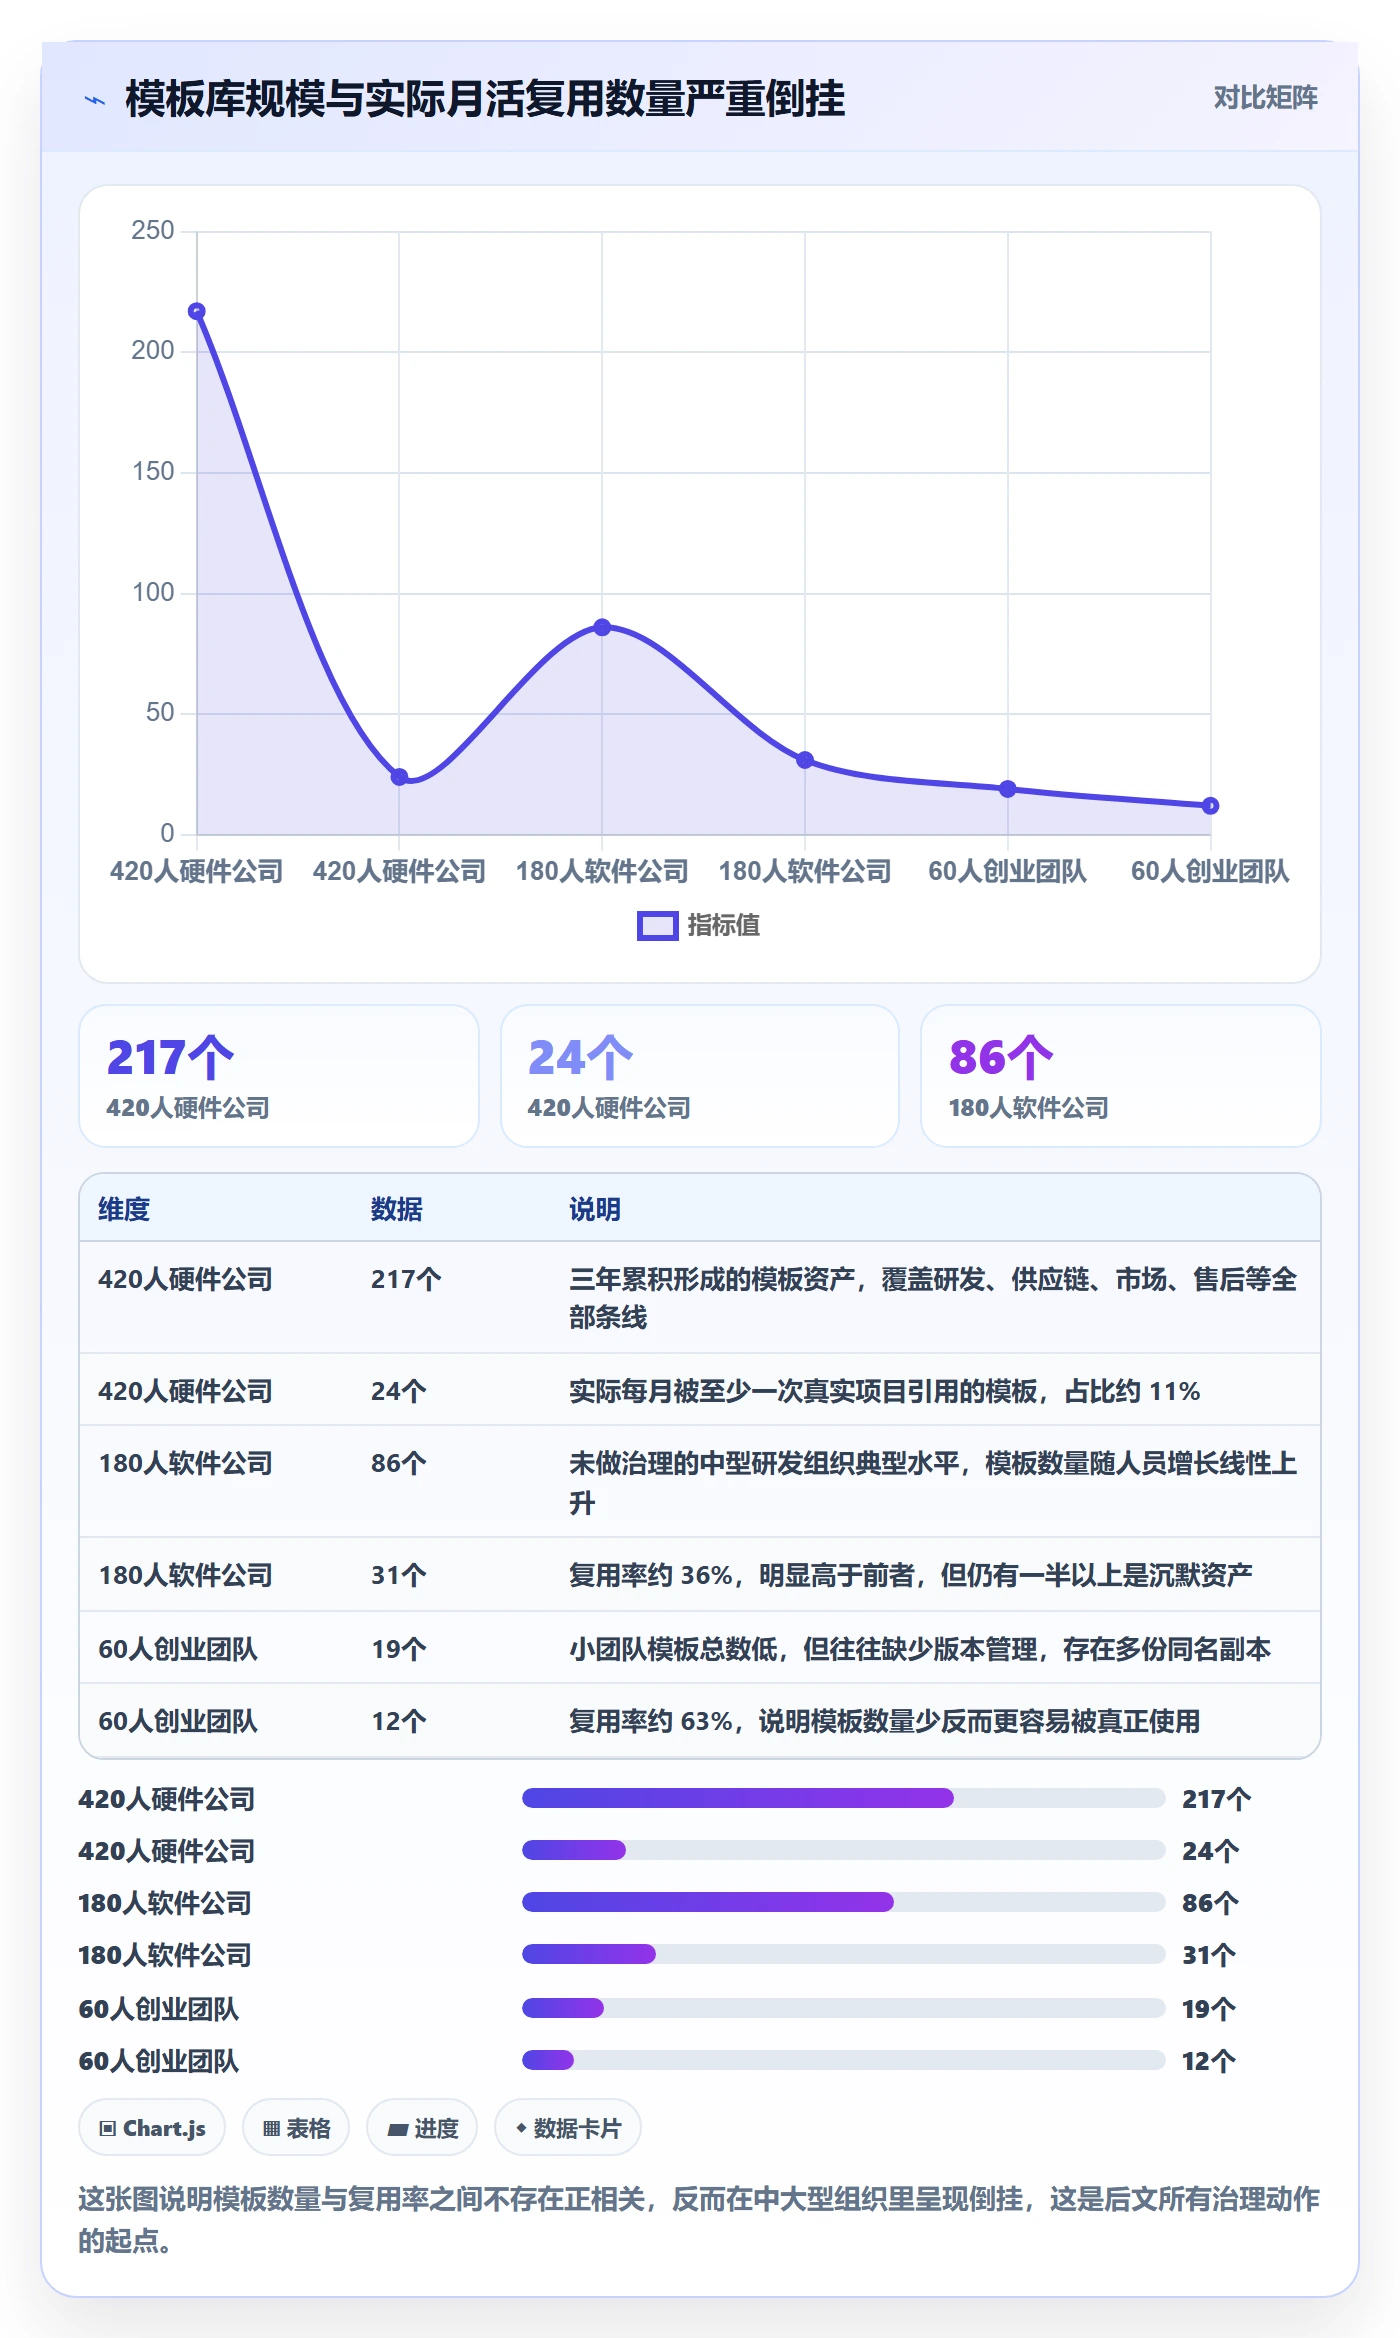
Task: Click the card title 模板库规模与实际月活复用数量严重倒挂
Action: [485, 99]
